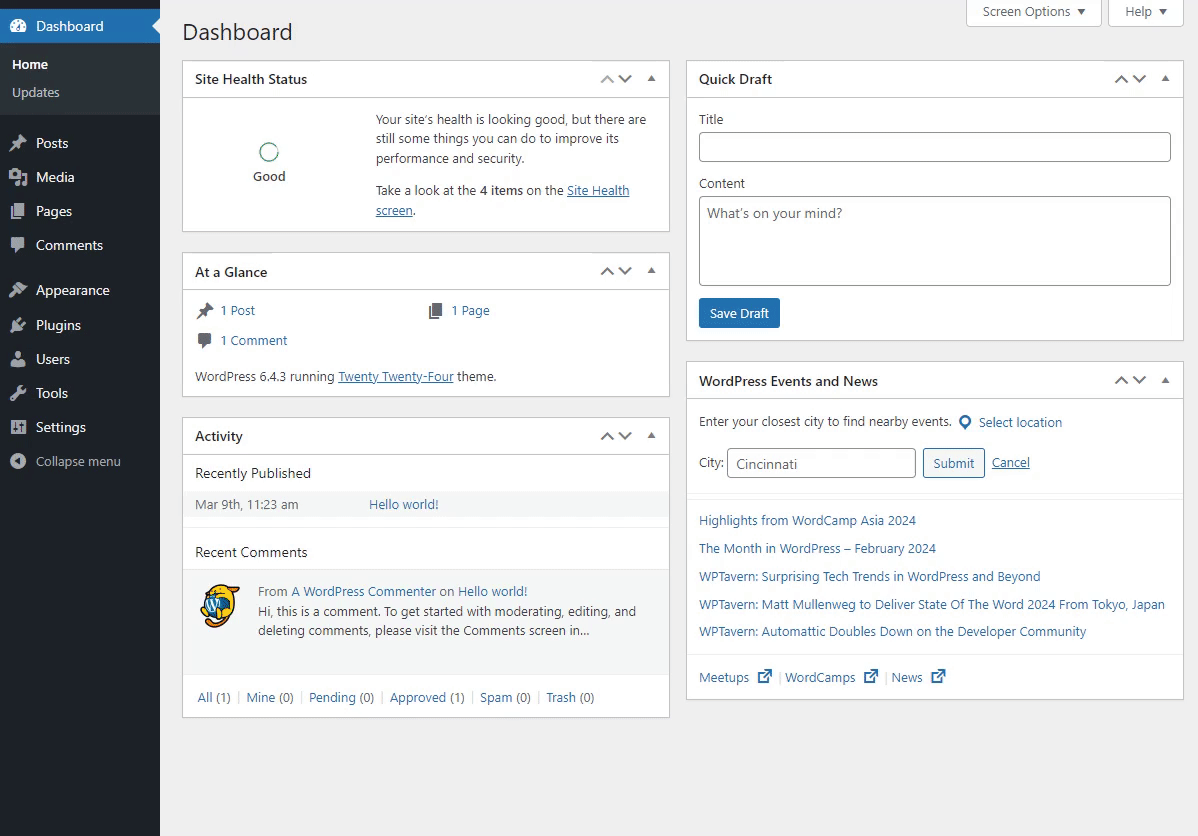Click the City input field
The height and width of the screenshot is (836, 1198).
[x=821, y=463]
